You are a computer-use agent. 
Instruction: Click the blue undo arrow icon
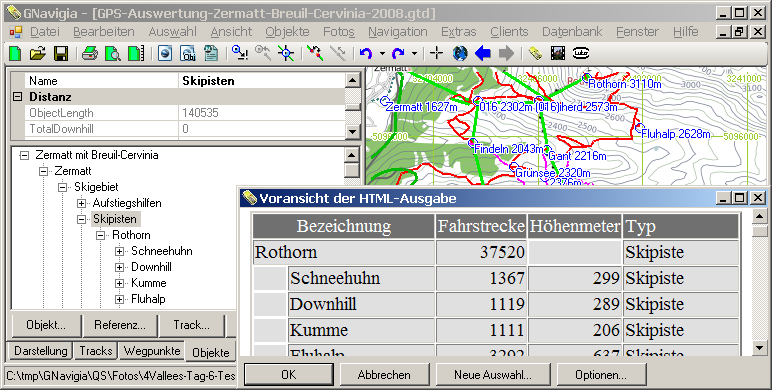coord(366,53)
